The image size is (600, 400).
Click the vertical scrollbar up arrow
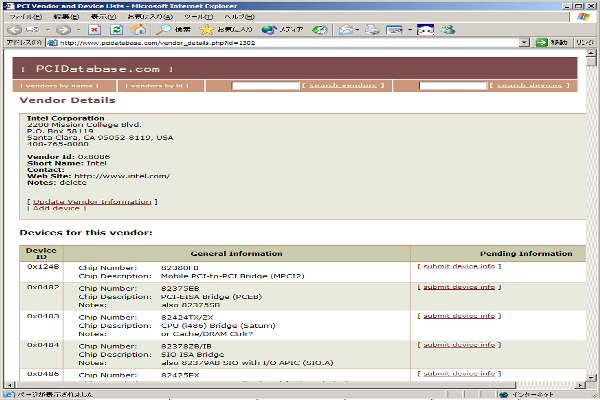click(591, 53)
